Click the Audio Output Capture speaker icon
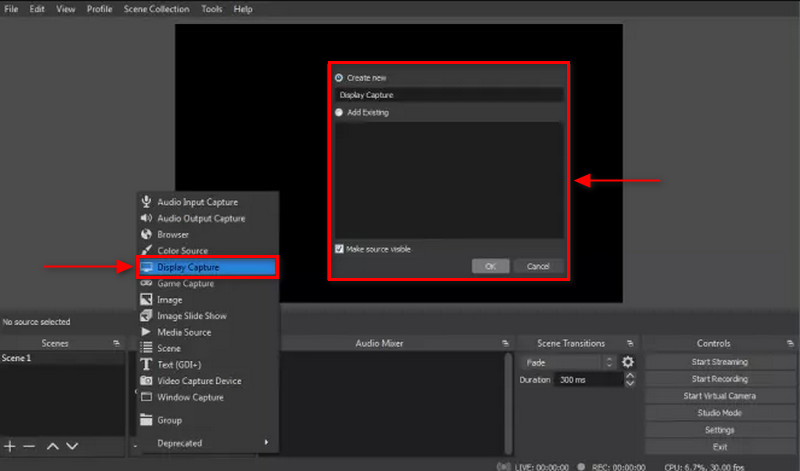The width and height of the screenshot is (800, 471). tap(146, 218)
